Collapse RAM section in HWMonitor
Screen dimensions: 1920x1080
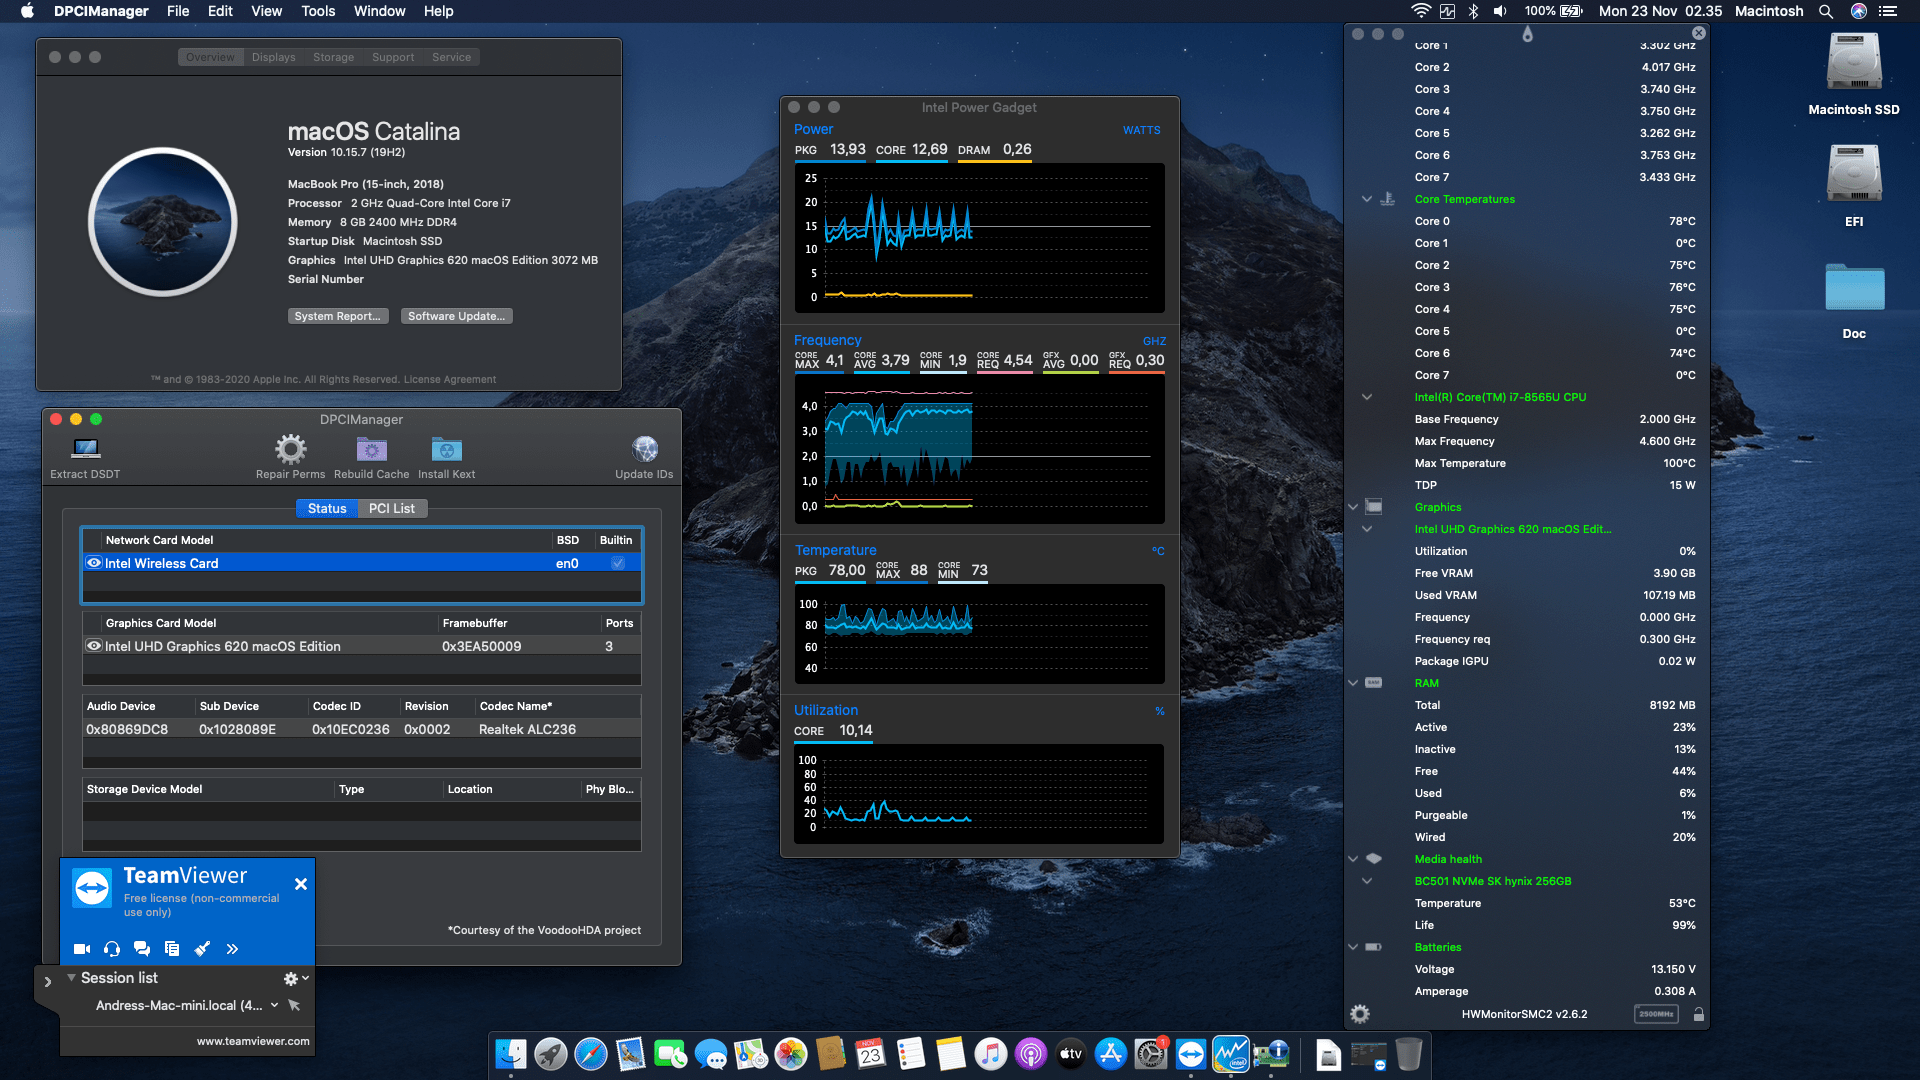[1353, 683]
